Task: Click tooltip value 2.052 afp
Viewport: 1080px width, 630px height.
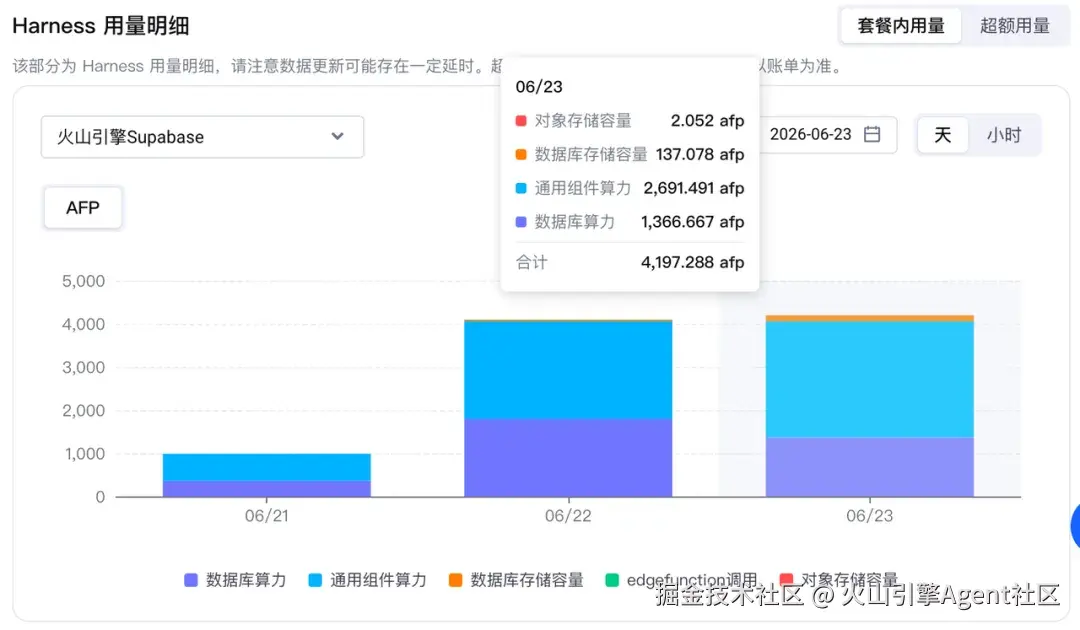Action: click(x=707, y=120)
